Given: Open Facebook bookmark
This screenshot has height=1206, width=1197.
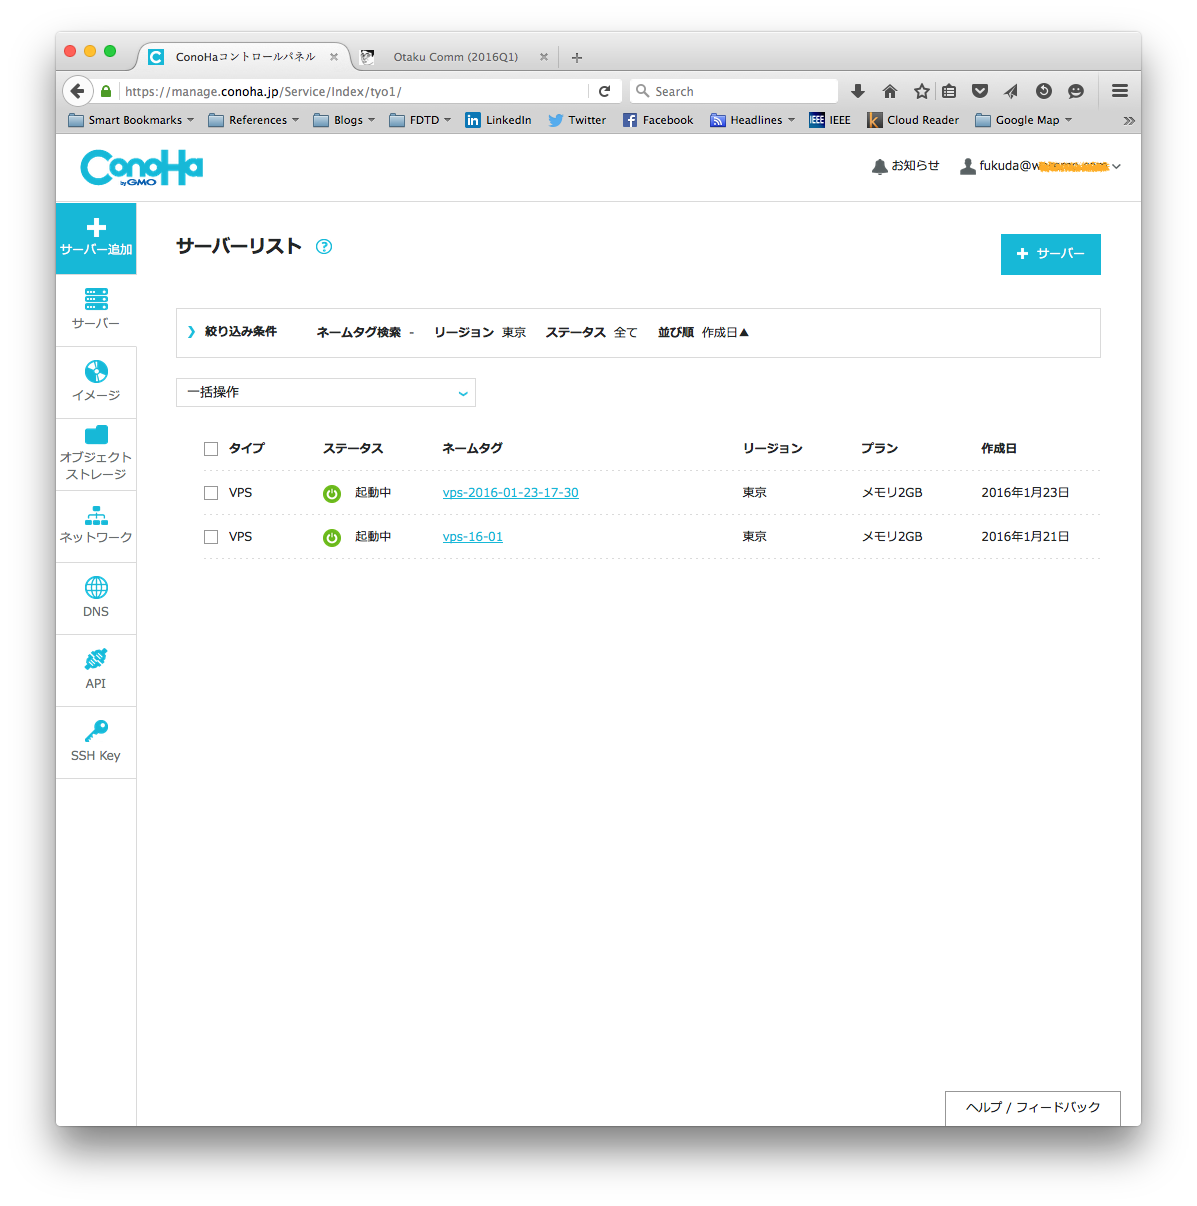Looking at the screenshot, I should (x=658, y=120).
